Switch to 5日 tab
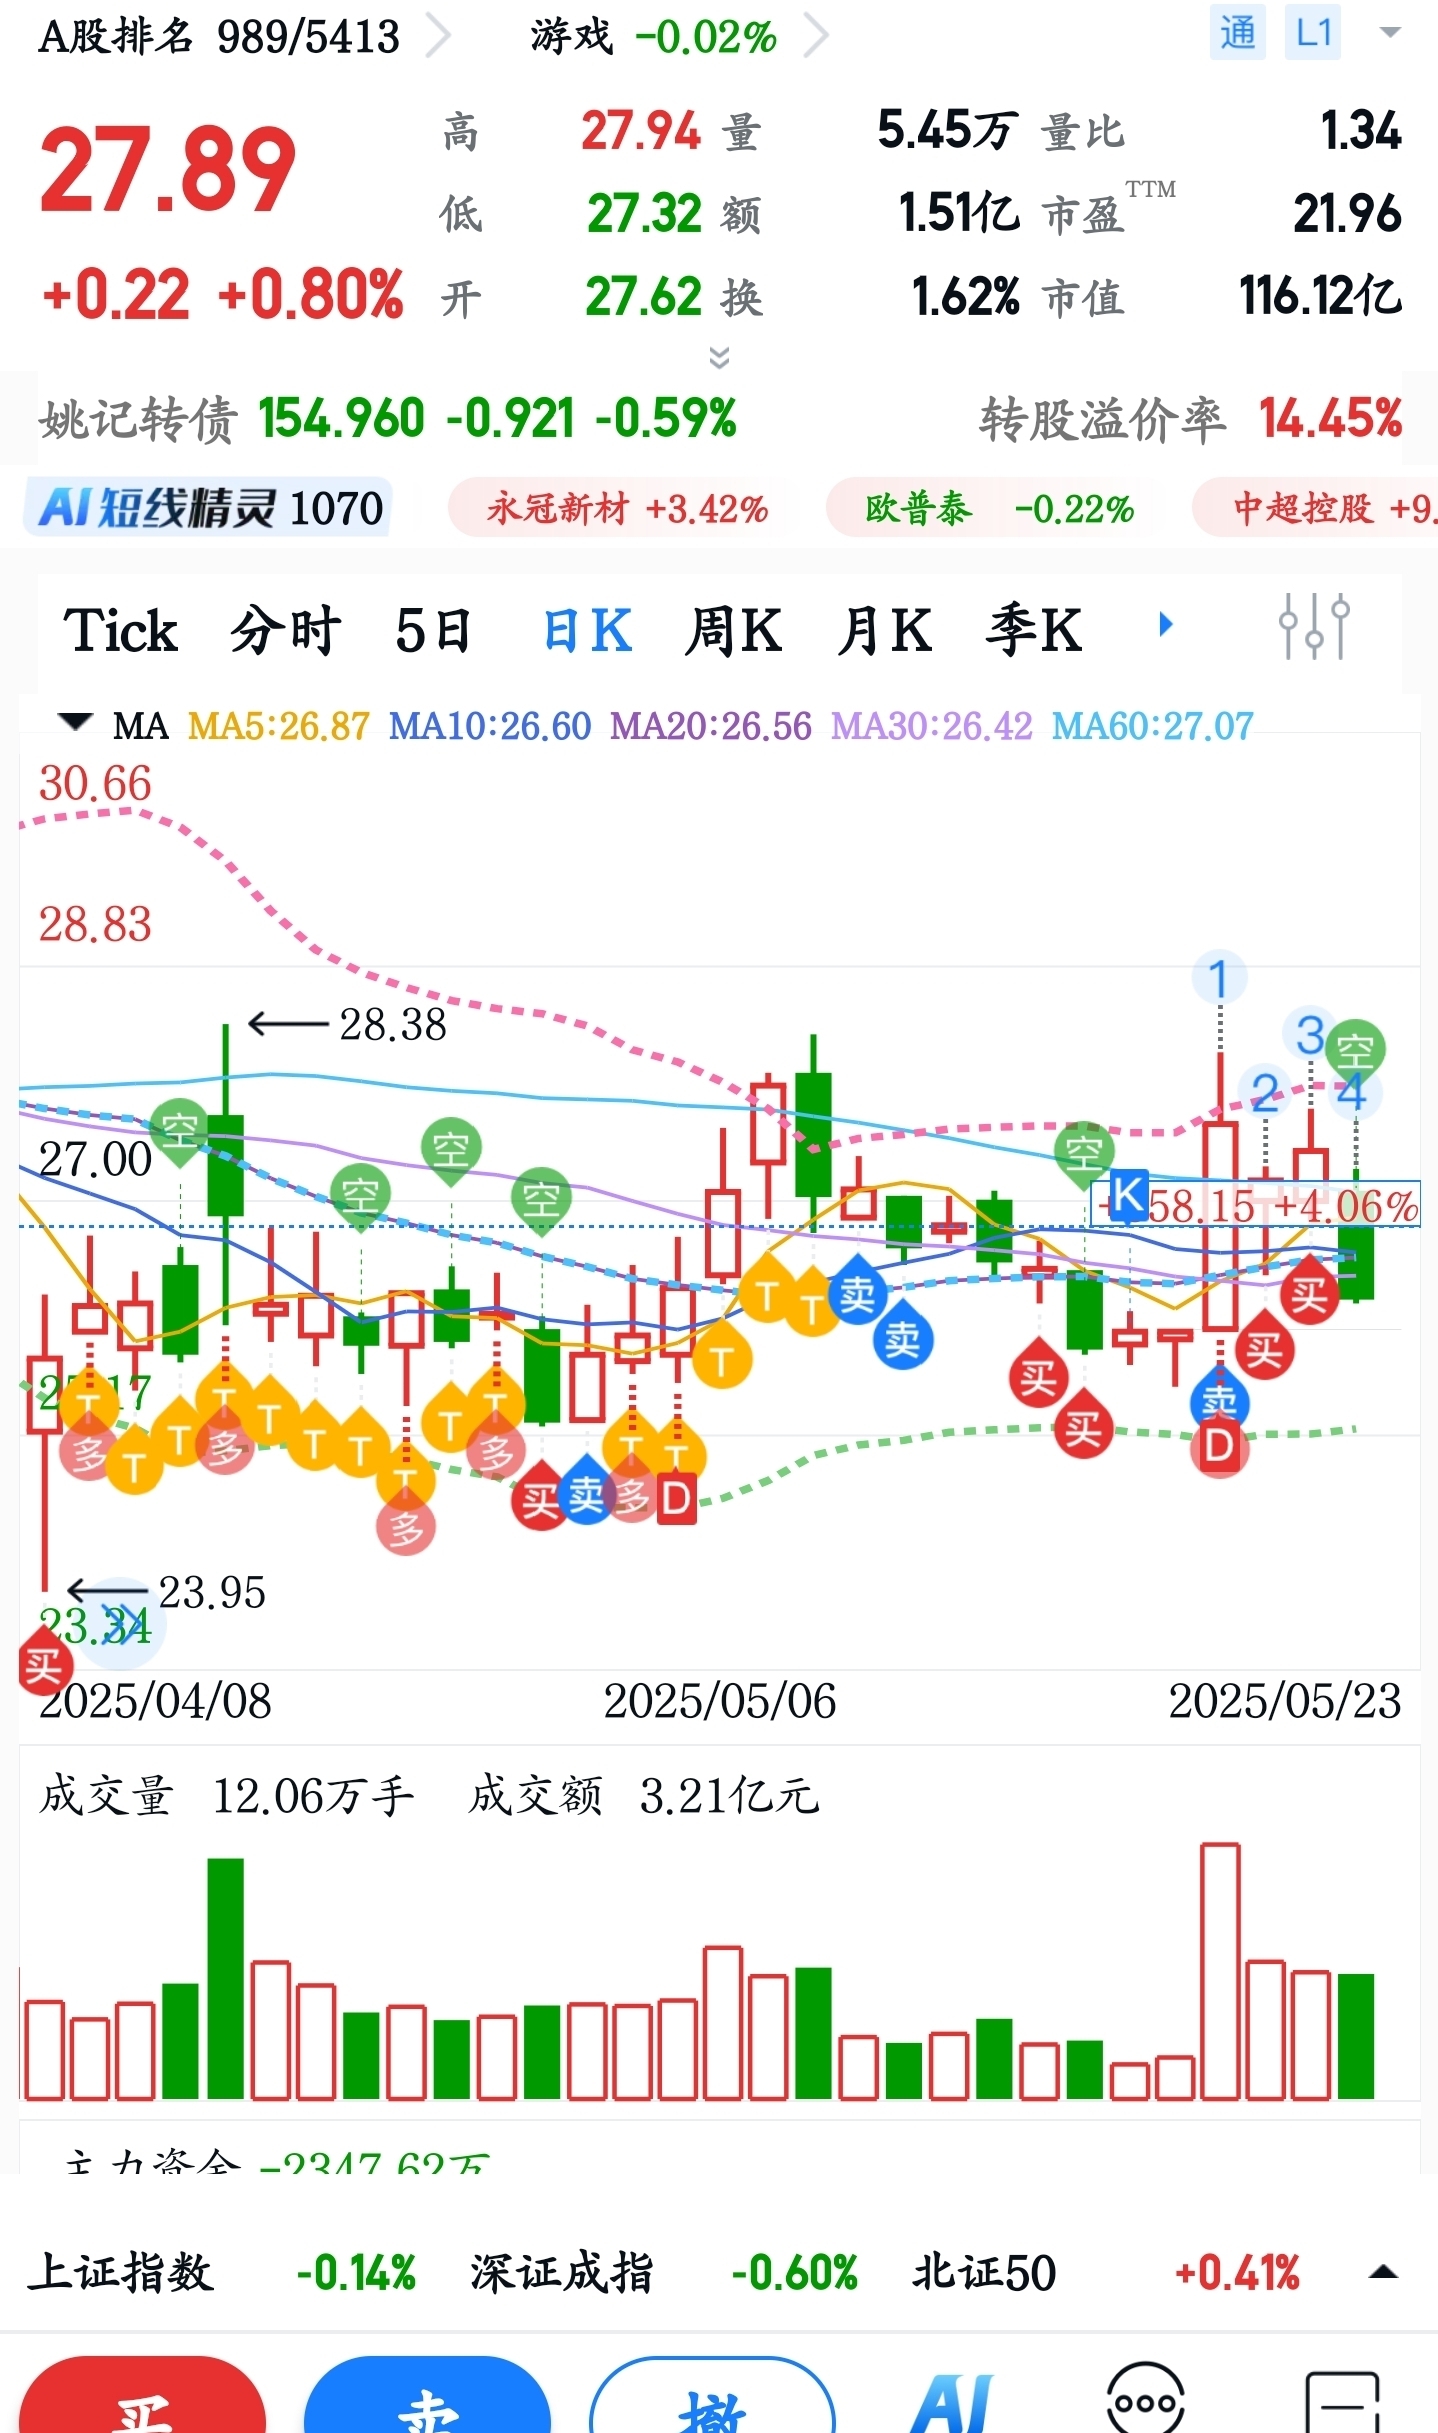Image resolution: width=1438 pixels, height=2433 pixels. 433,631
